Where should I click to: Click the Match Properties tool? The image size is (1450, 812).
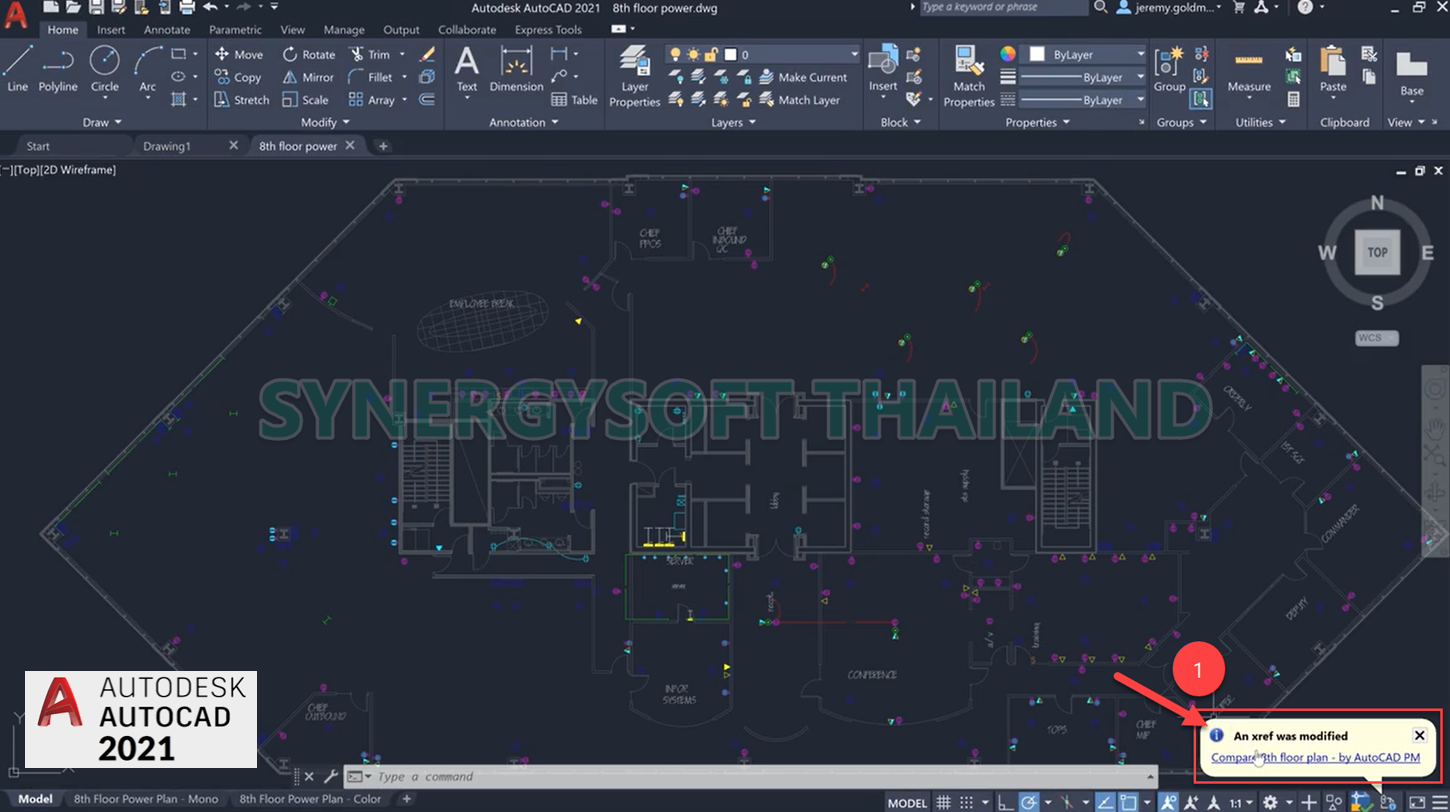click(x=967, y=77)
